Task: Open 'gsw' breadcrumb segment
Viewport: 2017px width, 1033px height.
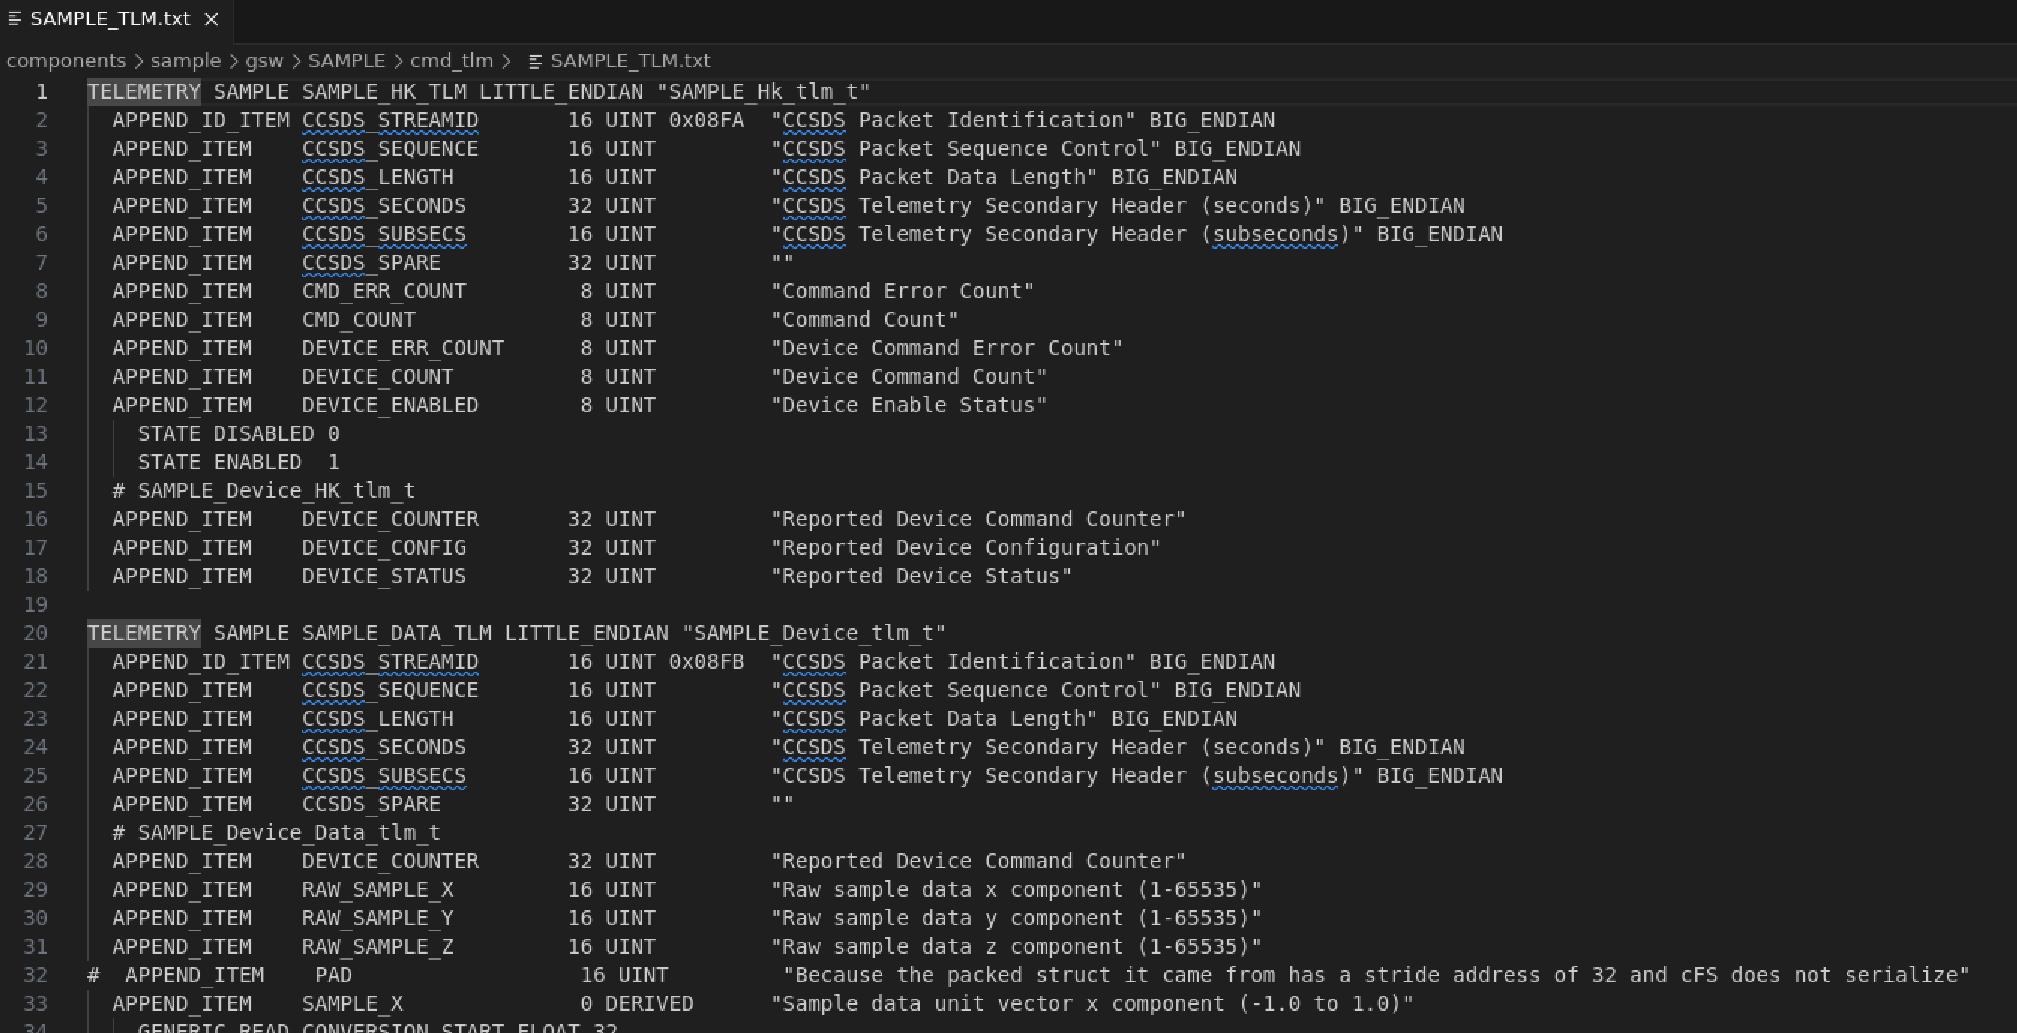Action: tap(264, 61)
